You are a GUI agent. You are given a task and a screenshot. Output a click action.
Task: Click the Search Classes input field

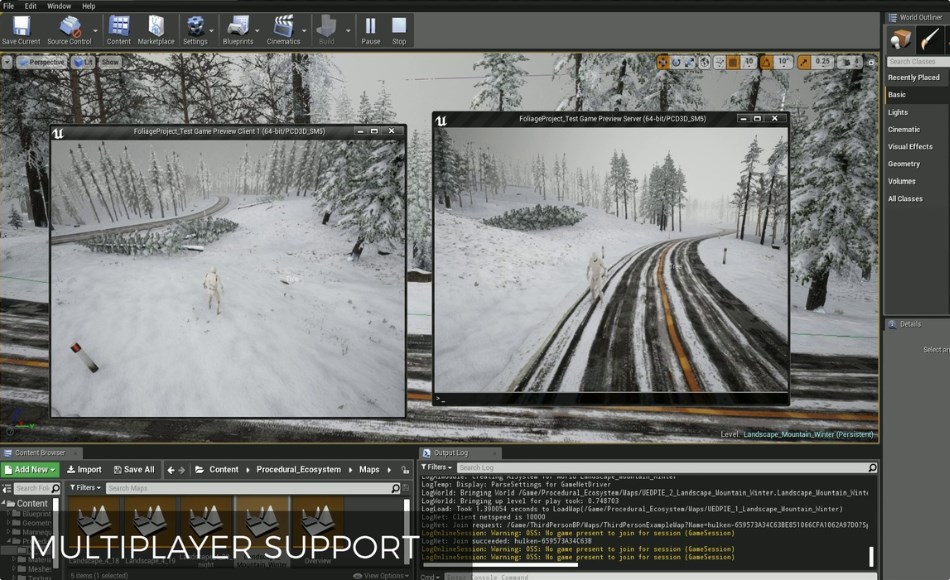(x=915, y=62)
